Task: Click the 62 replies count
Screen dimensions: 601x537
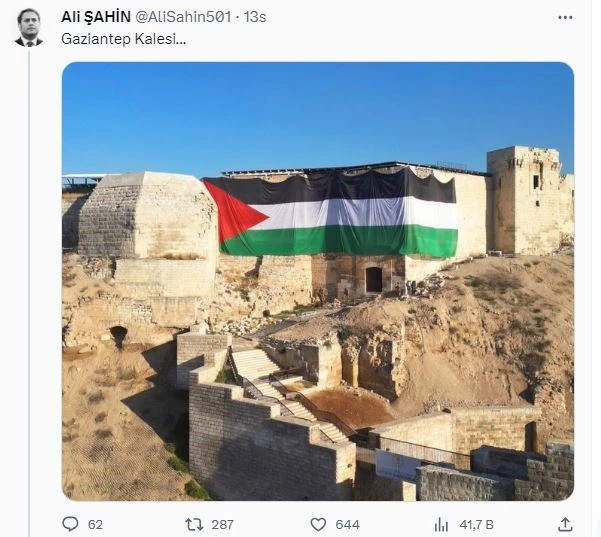Action: [x=95, y=524]
